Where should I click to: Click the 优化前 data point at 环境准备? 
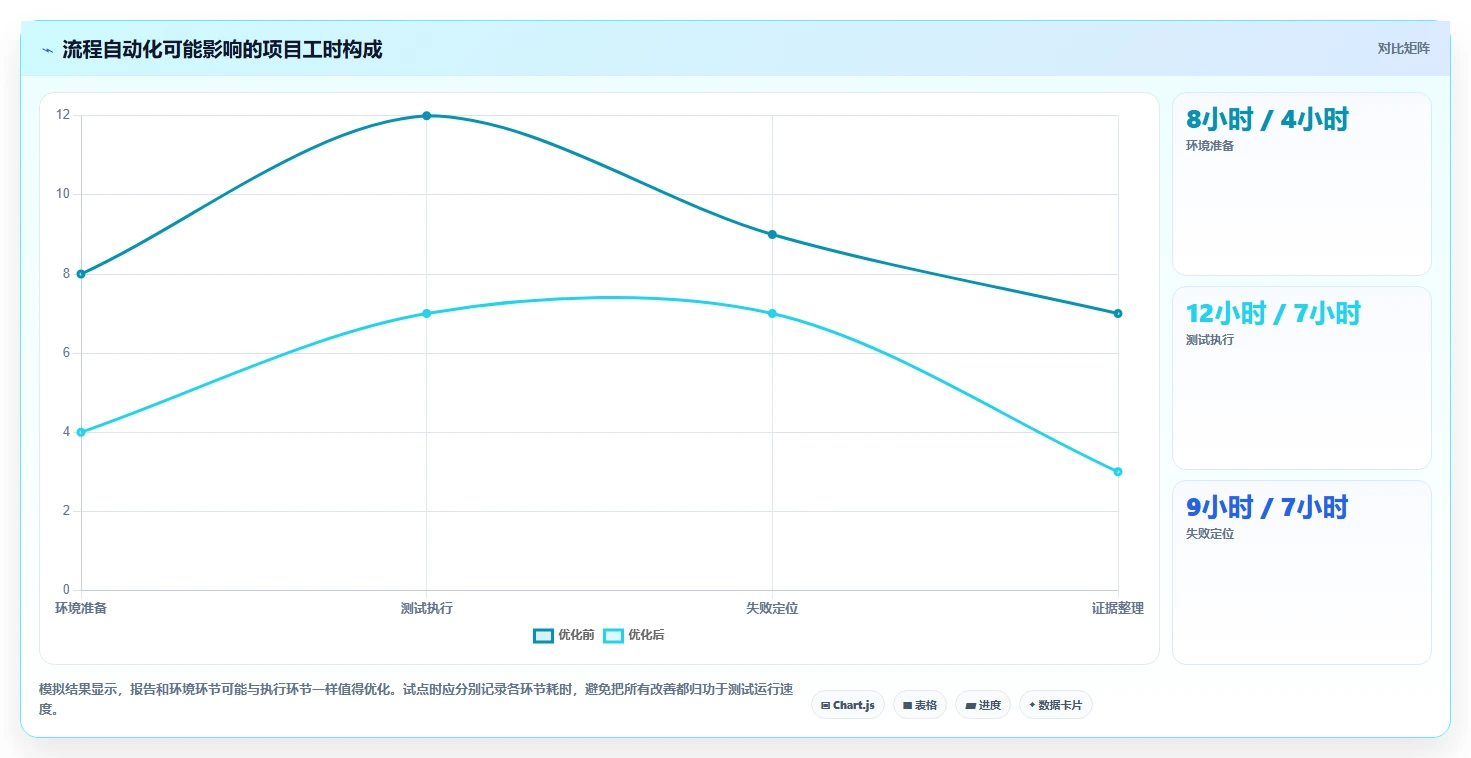click(81, 274)
